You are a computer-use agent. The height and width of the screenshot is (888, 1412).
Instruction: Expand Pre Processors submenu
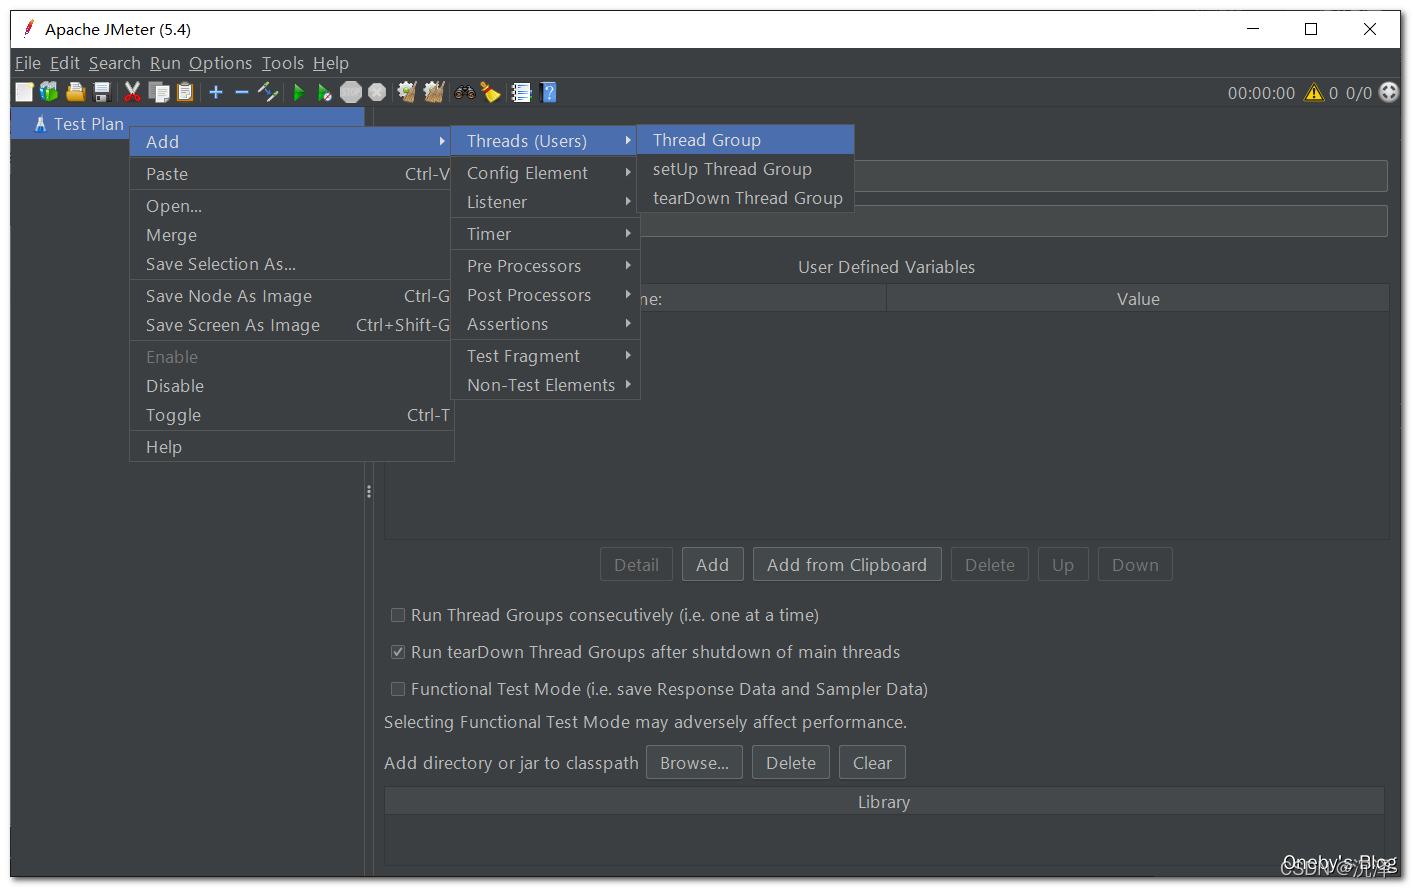[545, 266]
